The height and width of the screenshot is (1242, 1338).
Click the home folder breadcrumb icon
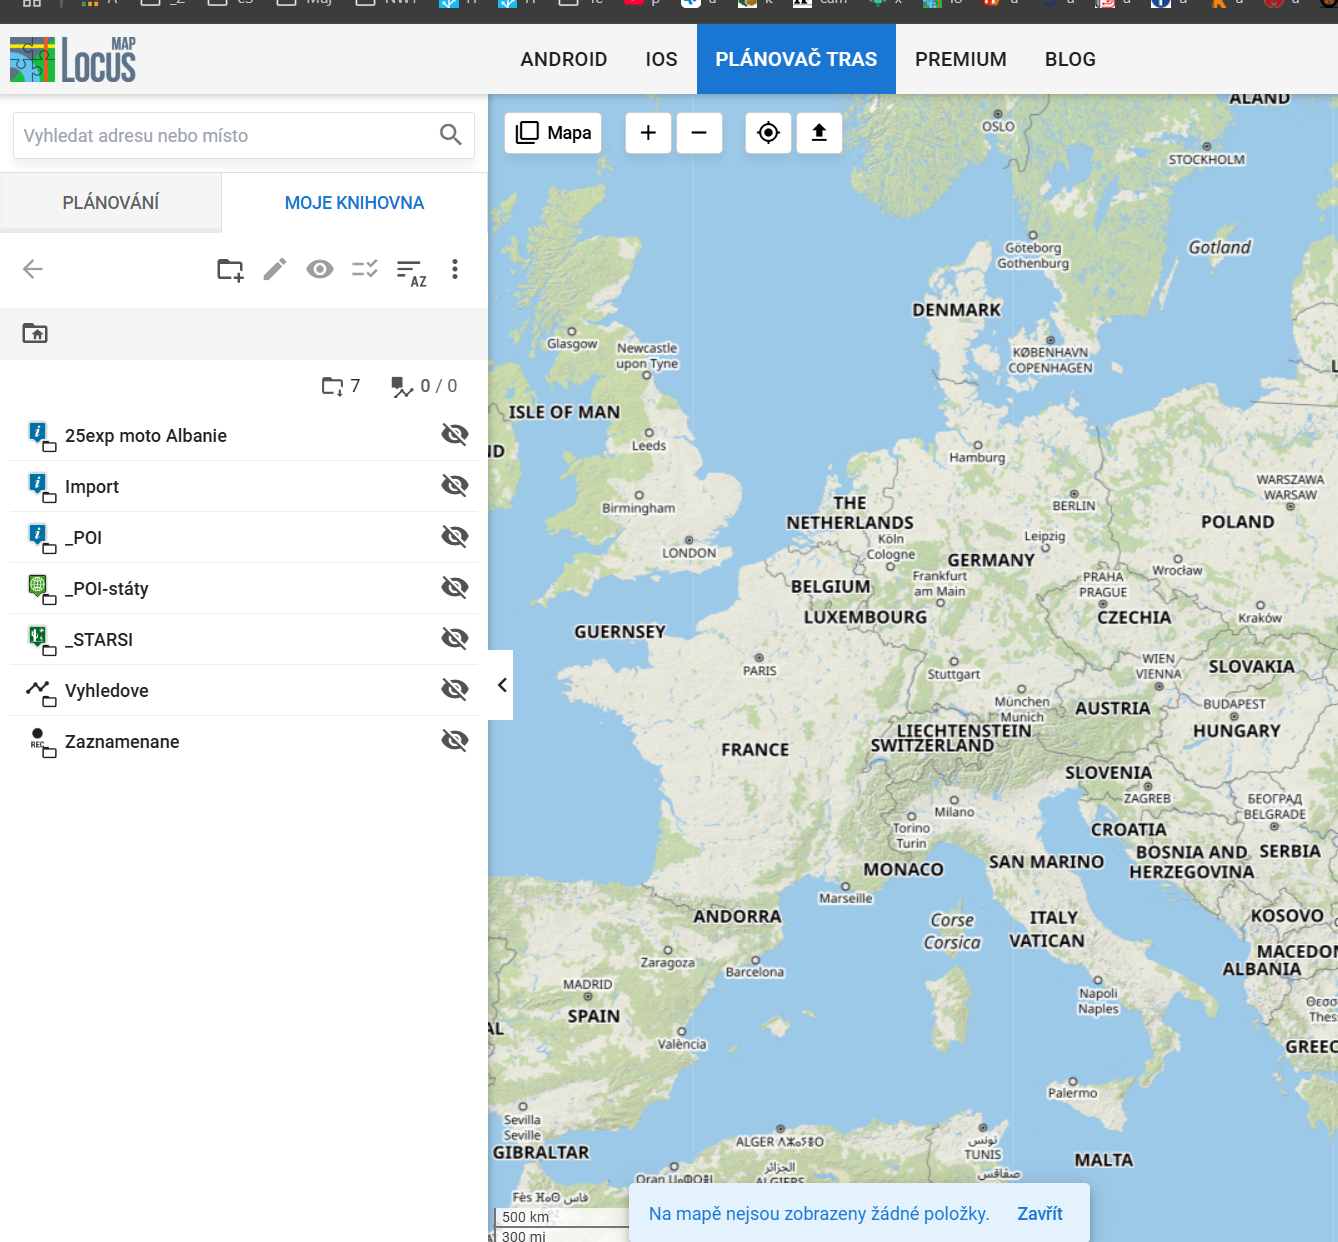click(35, 333)
